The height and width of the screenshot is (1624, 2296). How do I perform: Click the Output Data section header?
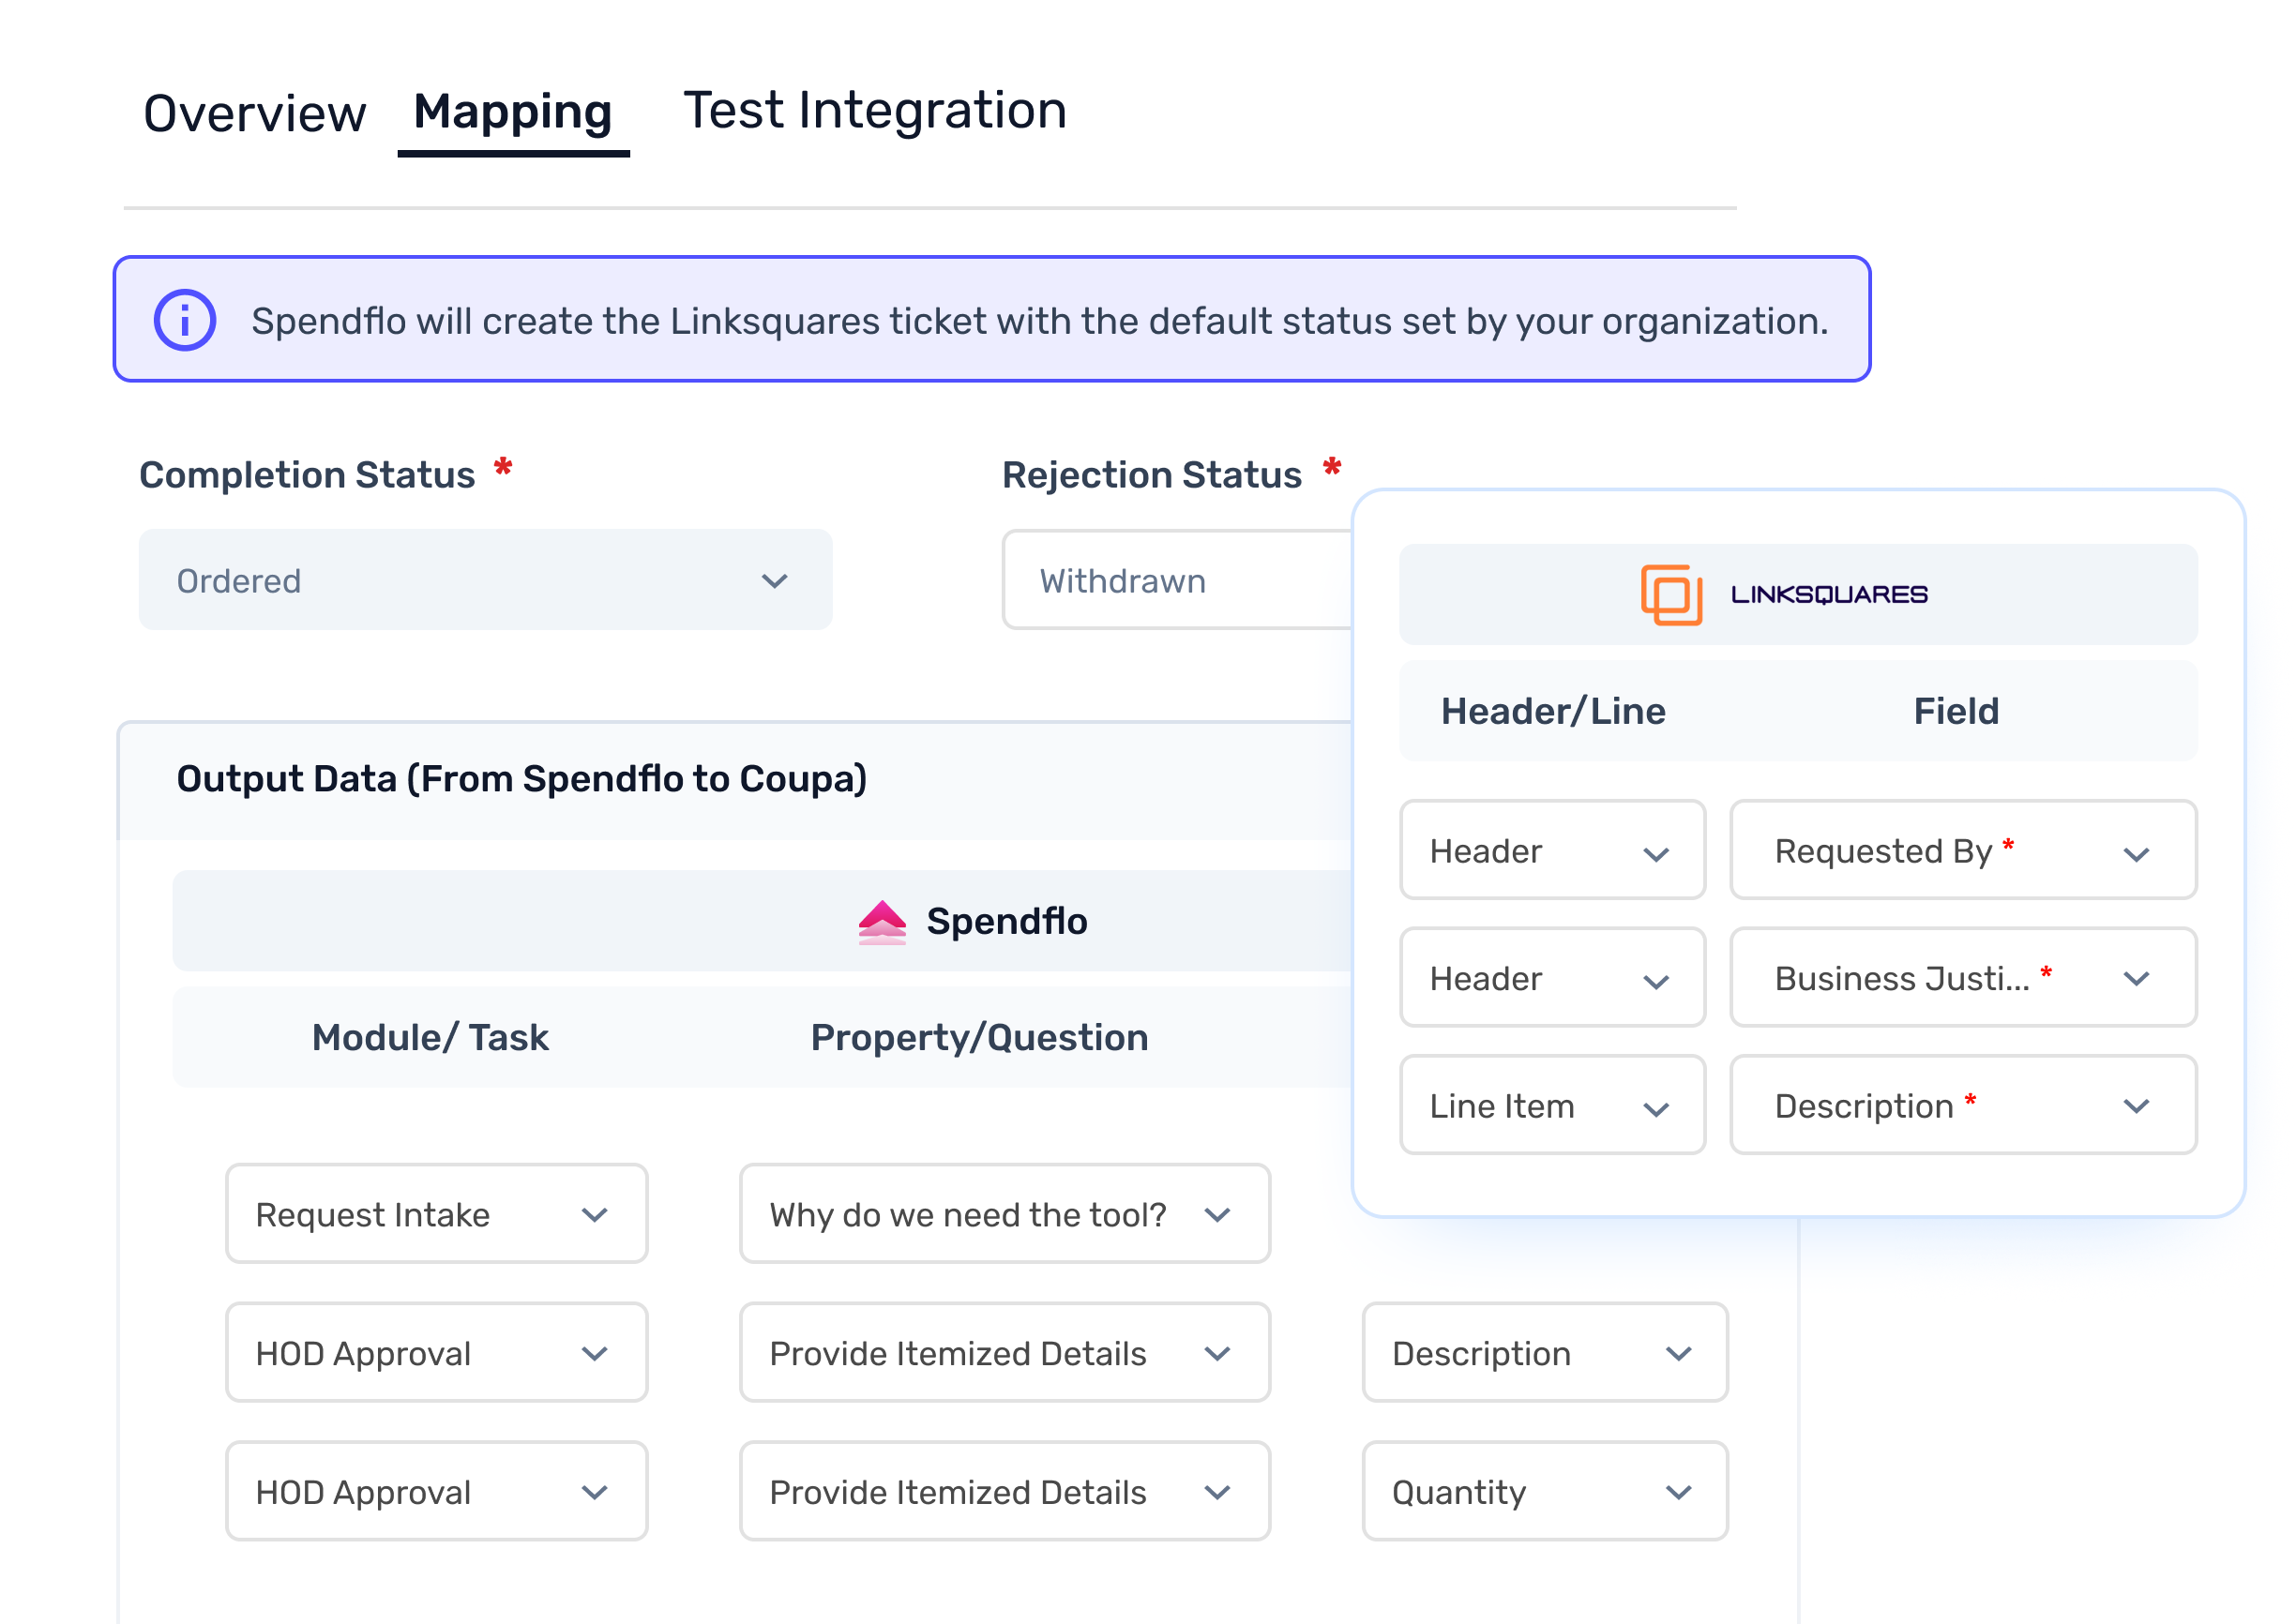522,779
